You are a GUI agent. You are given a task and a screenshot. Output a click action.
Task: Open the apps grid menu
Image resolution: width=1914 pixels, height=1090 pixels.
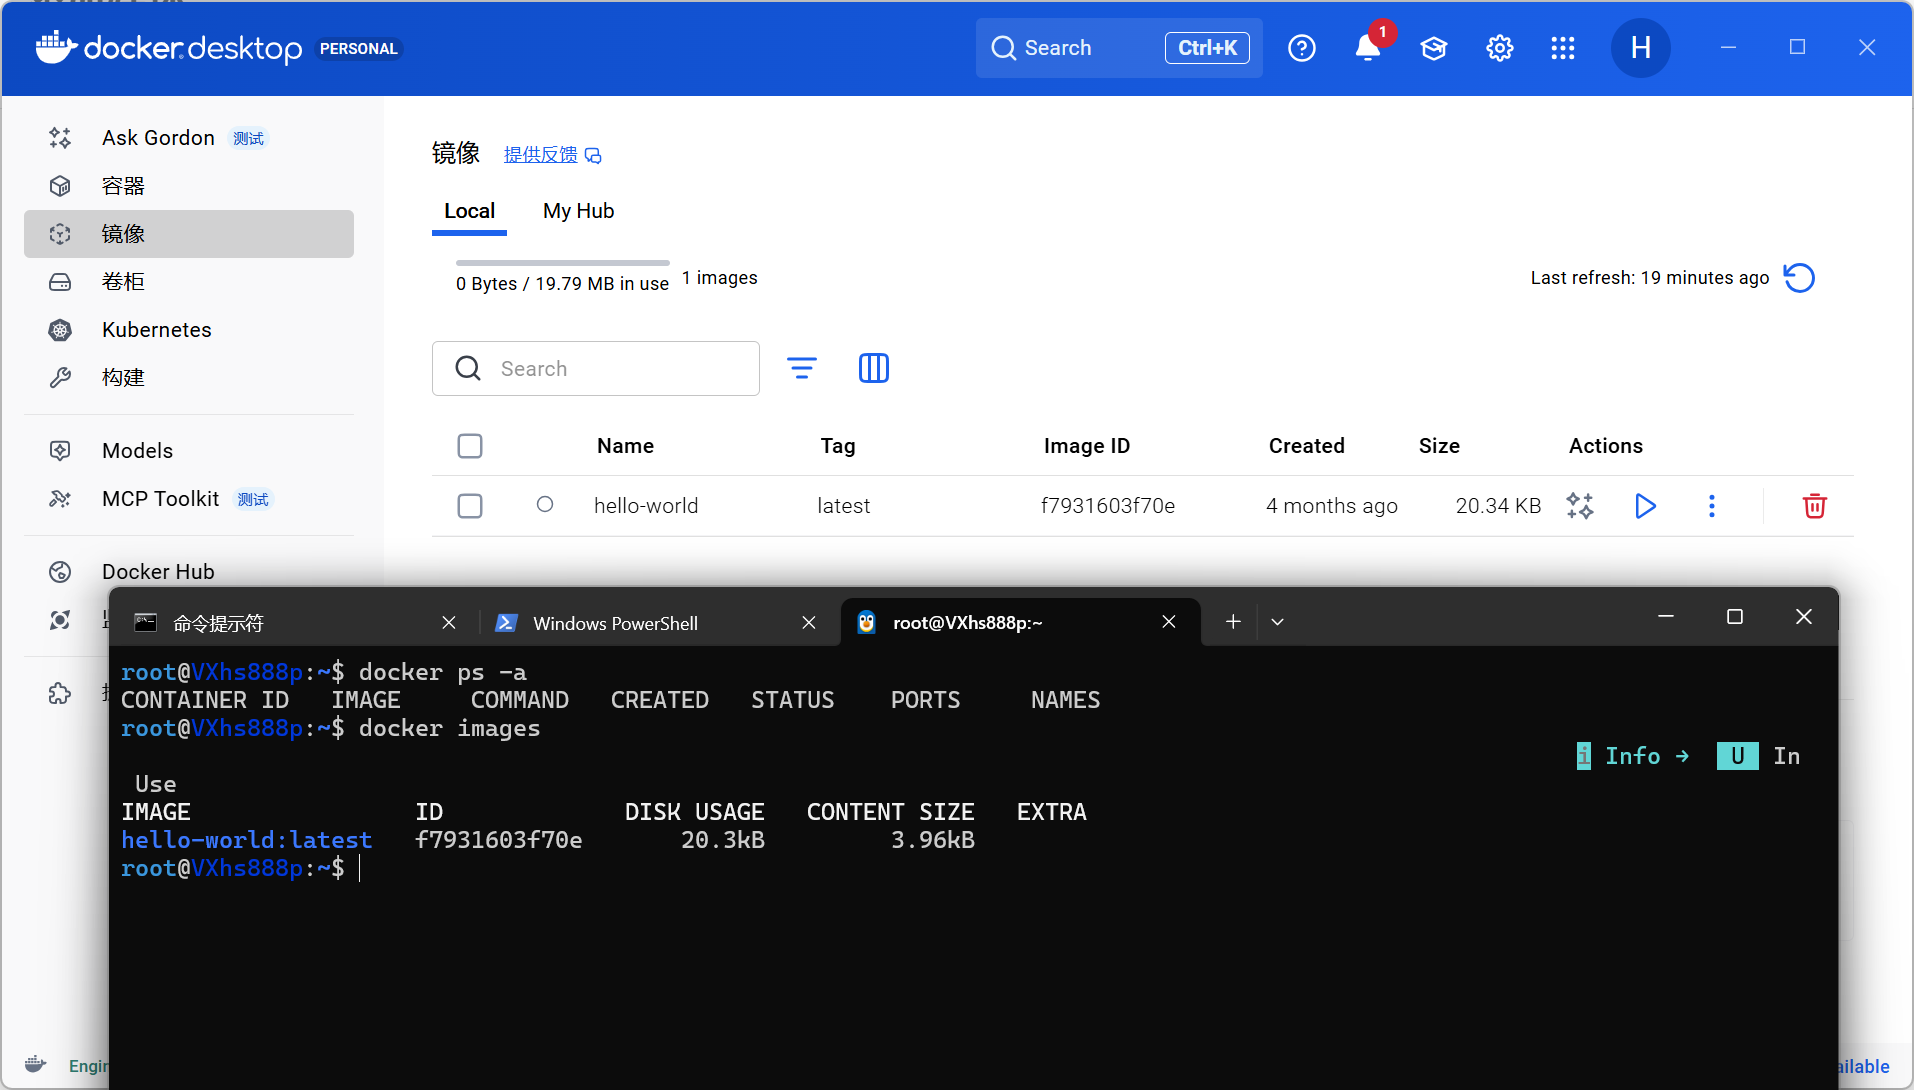(1562, 48)
